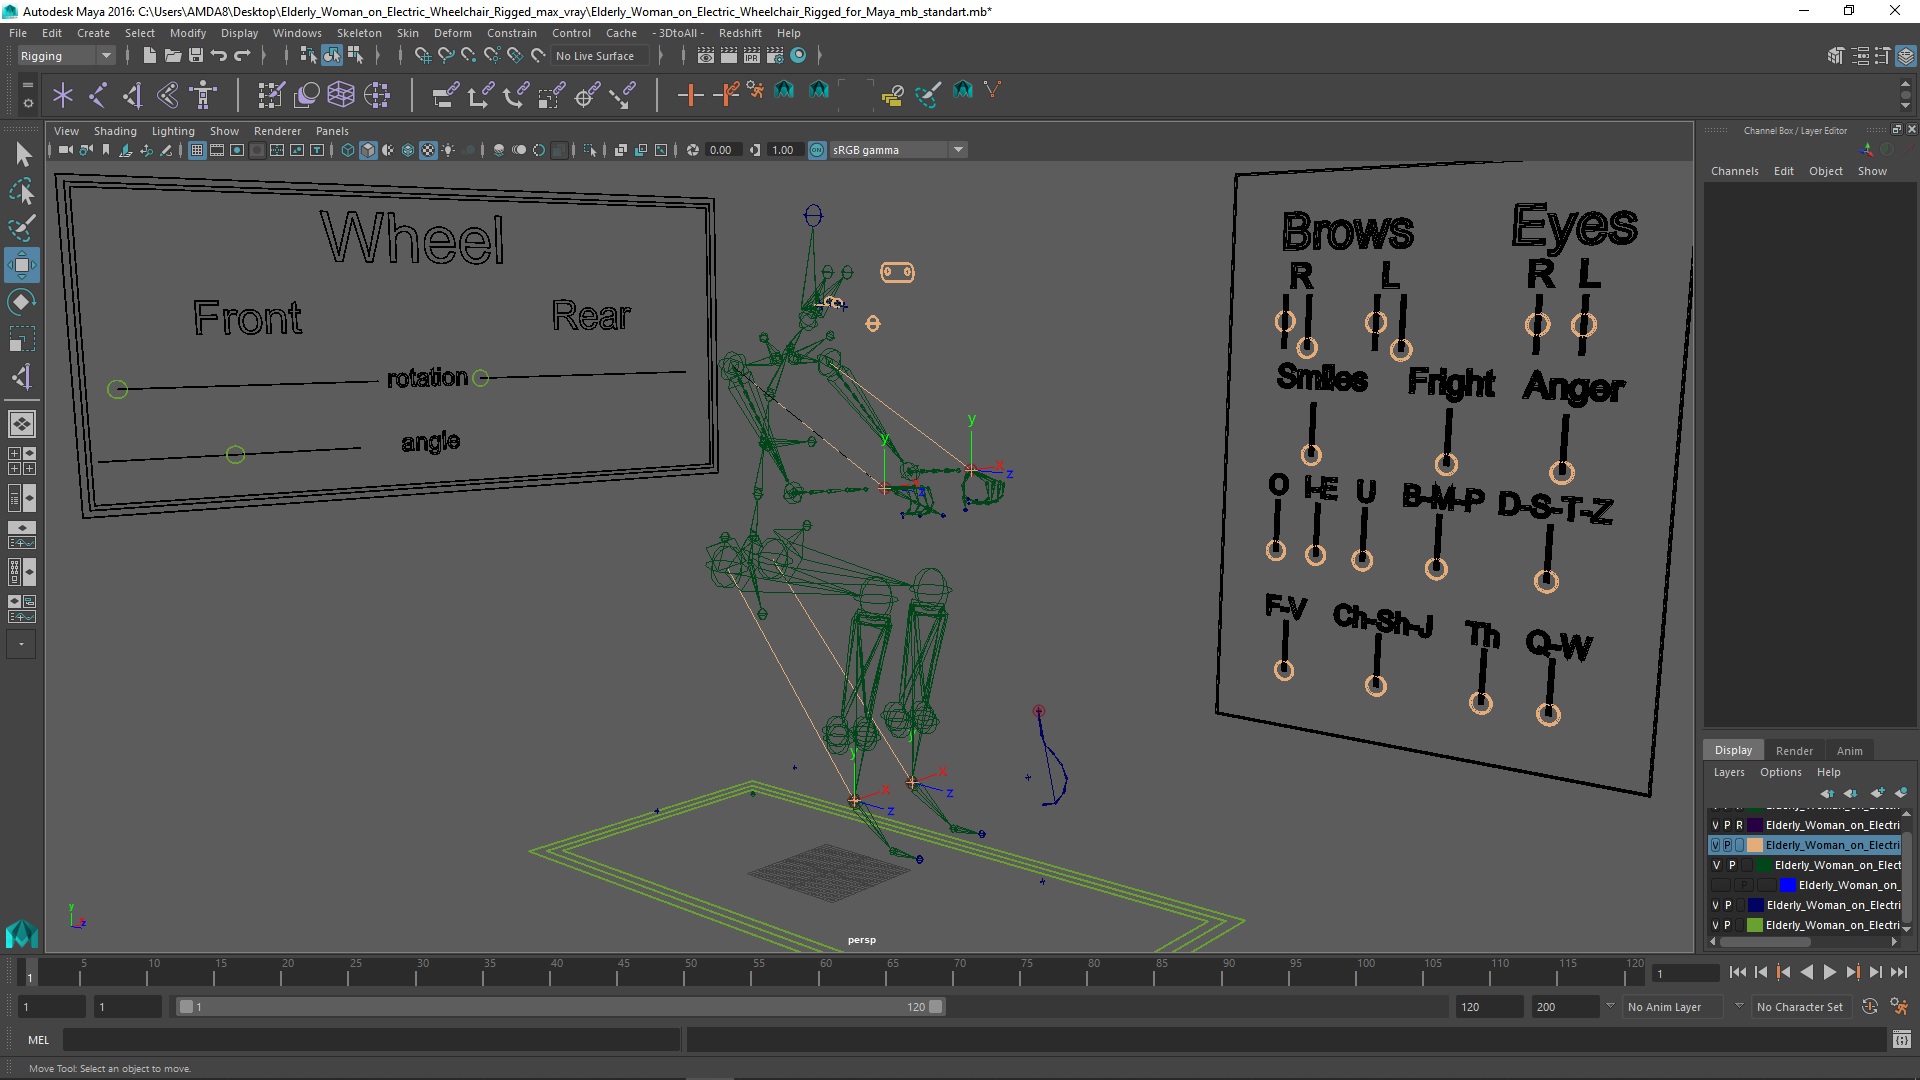Activate the Rotate tool in toolbox
The height and width of the screenshot is (1080, 1920).
(x=22, y=302)
